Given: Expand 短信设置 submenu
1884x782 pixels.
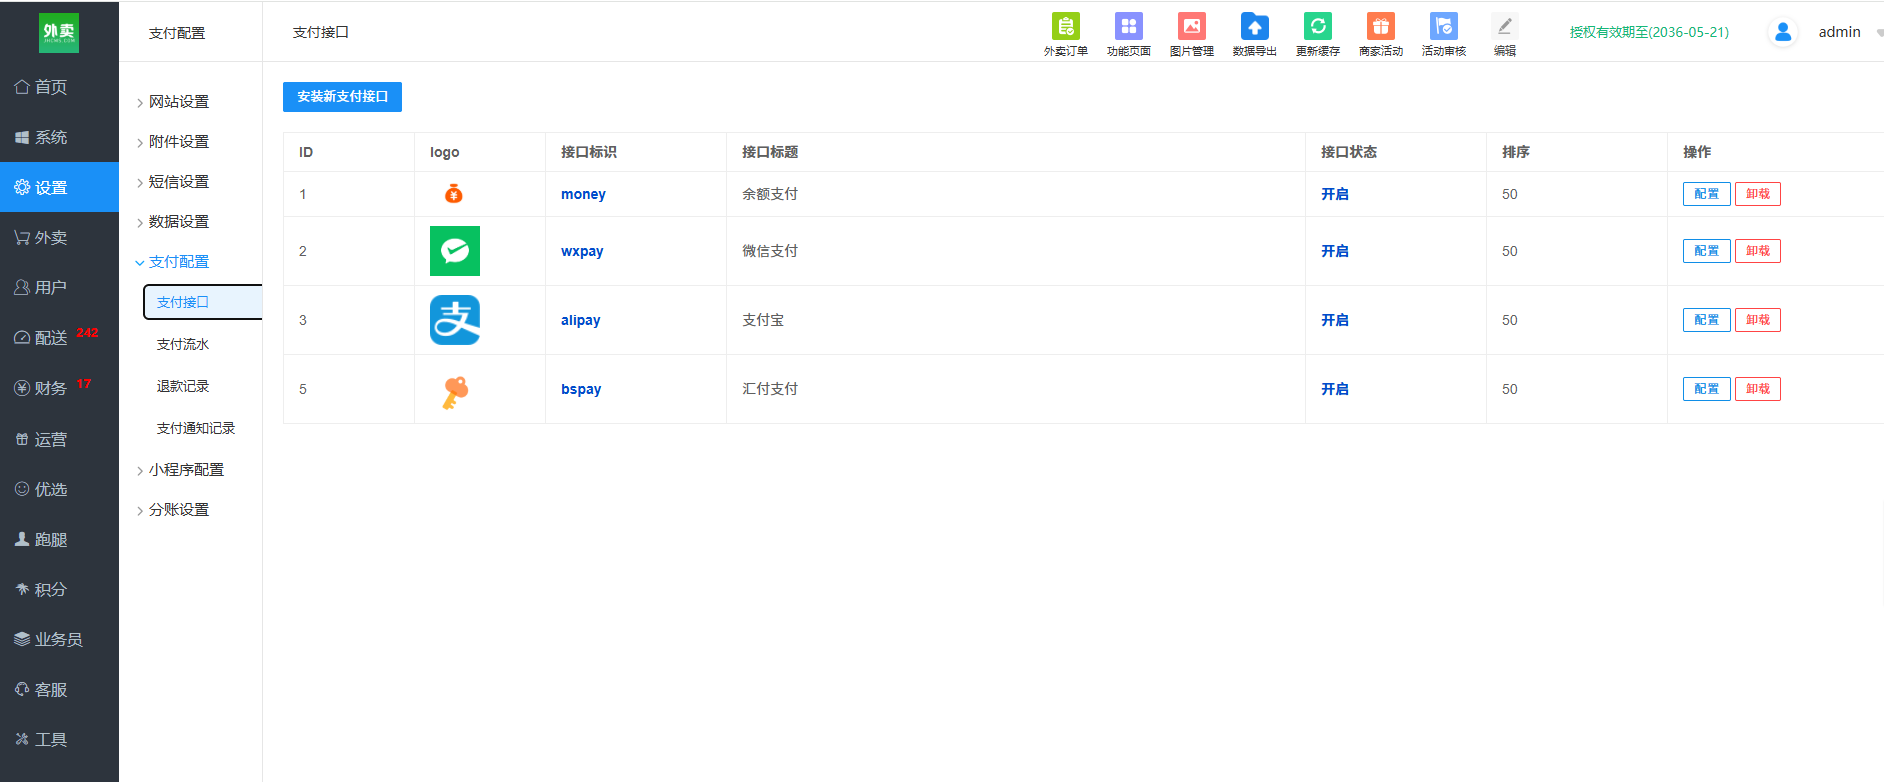Looking at the screenshot, I should 178,182.
